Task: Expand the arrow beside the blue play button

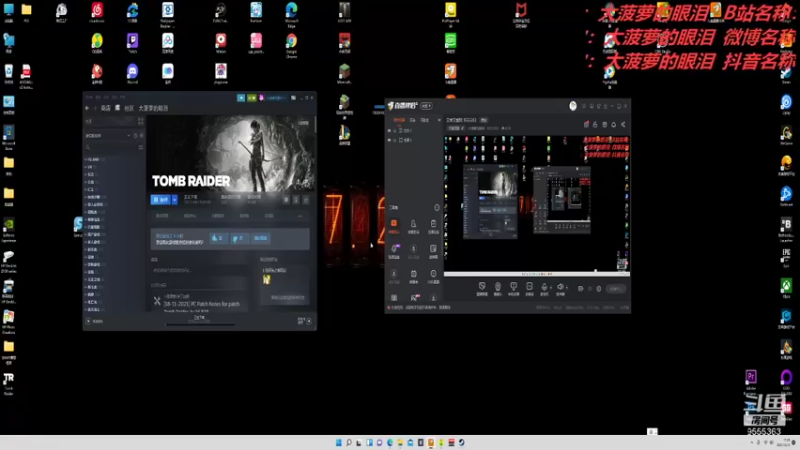Action: point(174,199)
